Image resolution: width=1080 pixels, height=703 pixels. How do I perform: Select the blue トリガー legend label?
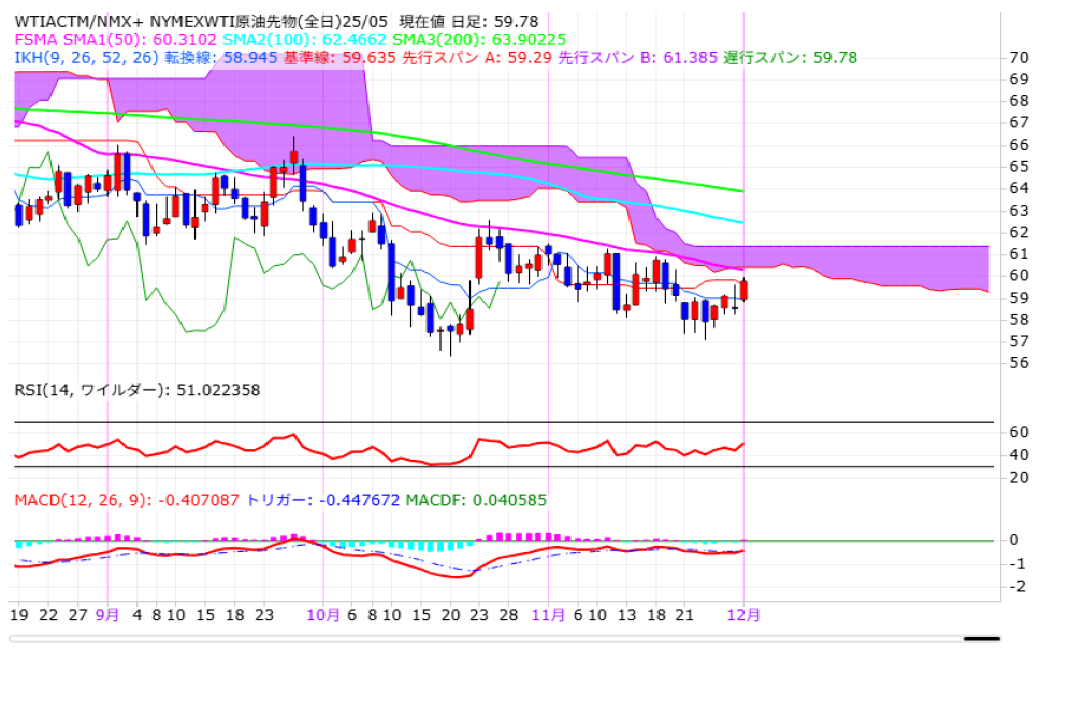323,500
